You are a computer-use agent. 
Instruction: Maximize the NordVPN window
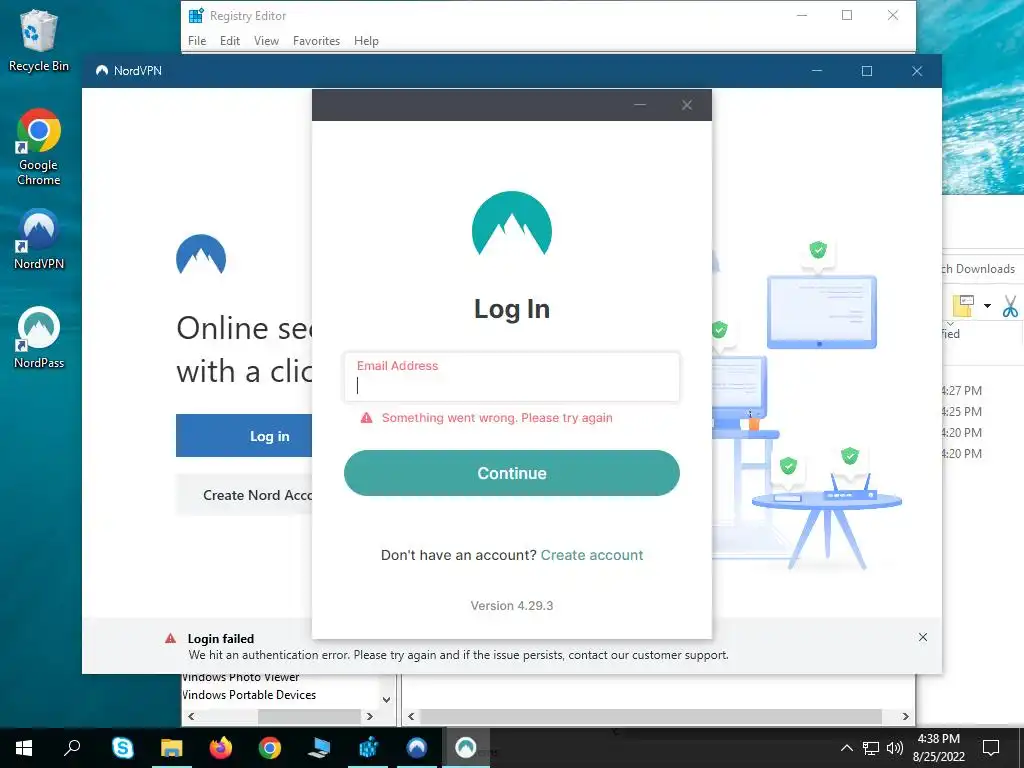tap(867, 71)
